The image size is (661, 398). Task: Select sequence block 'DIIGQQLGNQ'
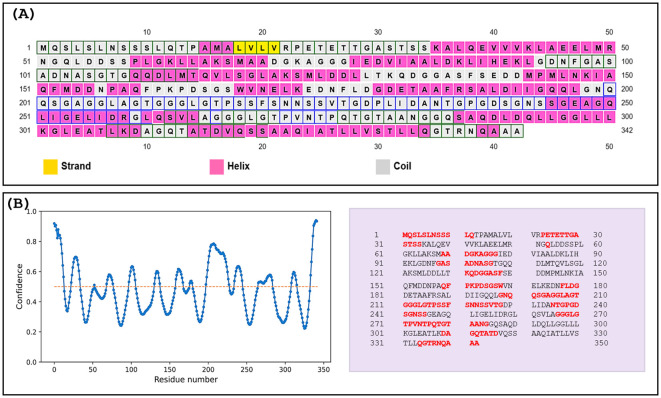(x=488, y=296)
